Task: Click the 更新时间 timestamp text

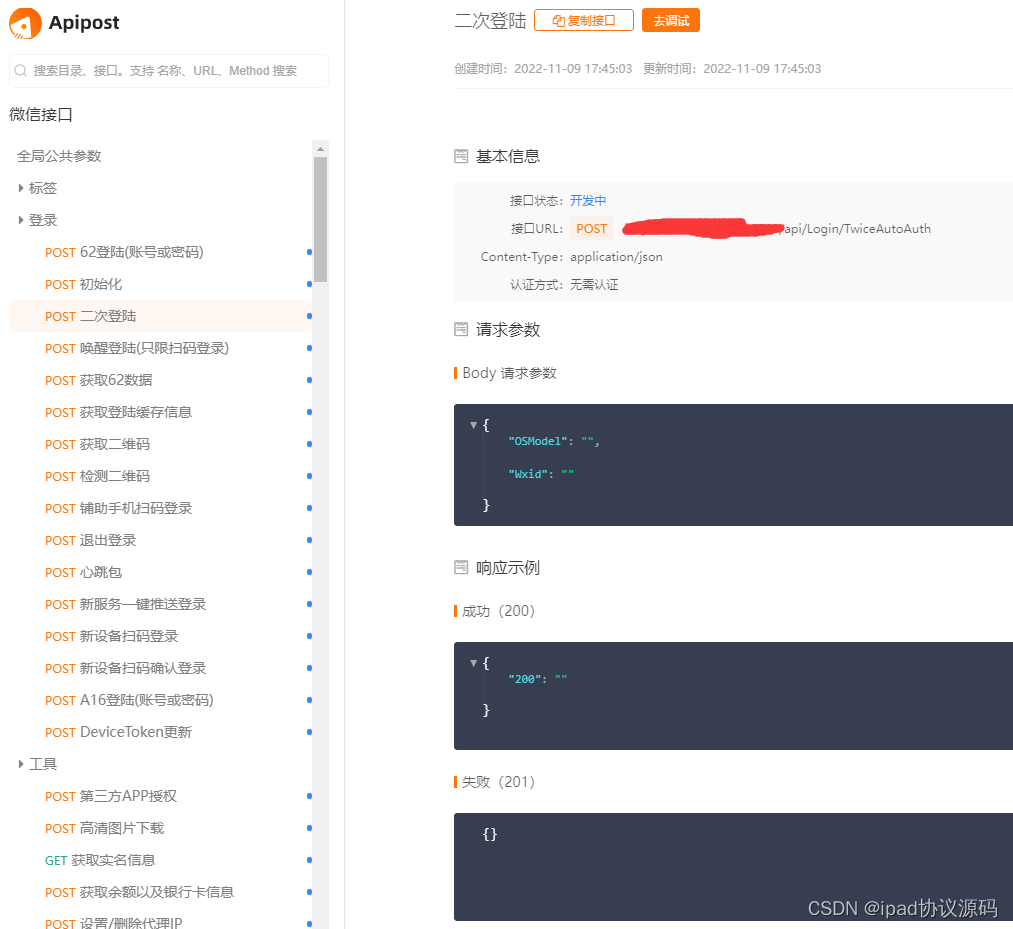Action: pos(732,69)
